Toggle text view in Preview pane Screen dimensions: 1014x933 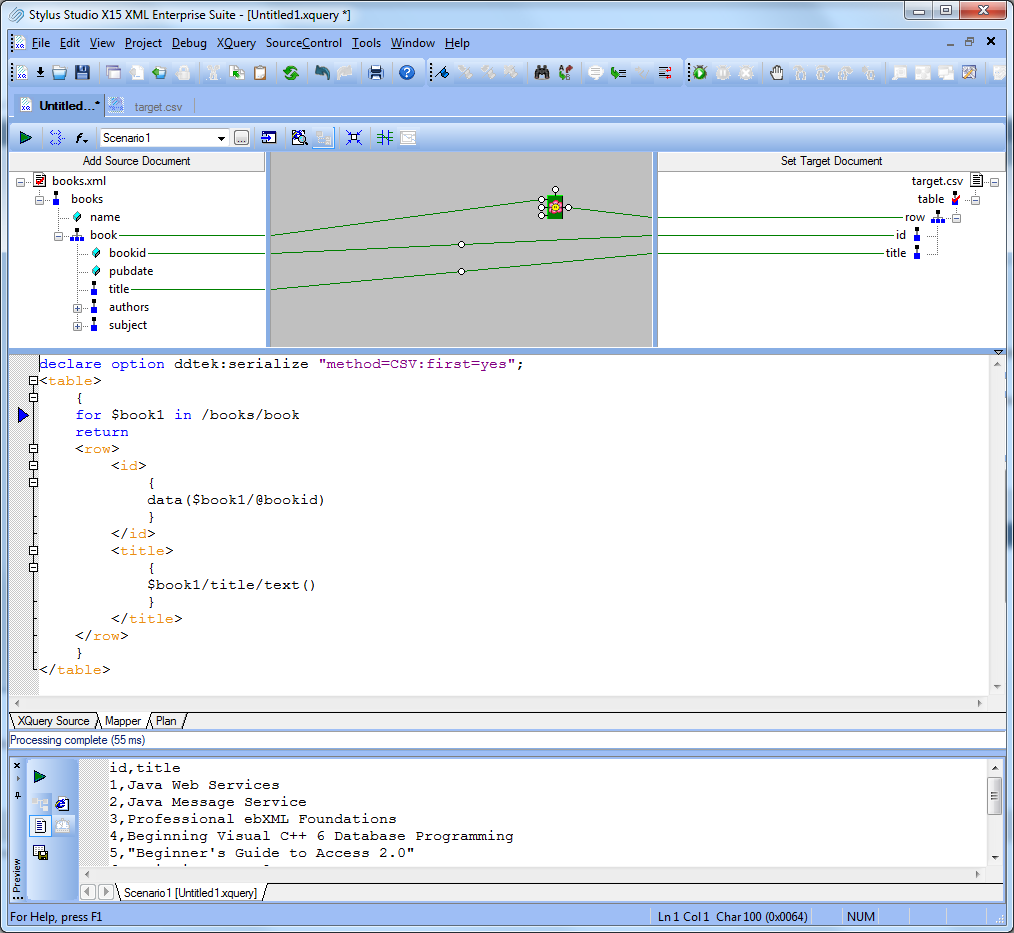(x=40, y=825)
